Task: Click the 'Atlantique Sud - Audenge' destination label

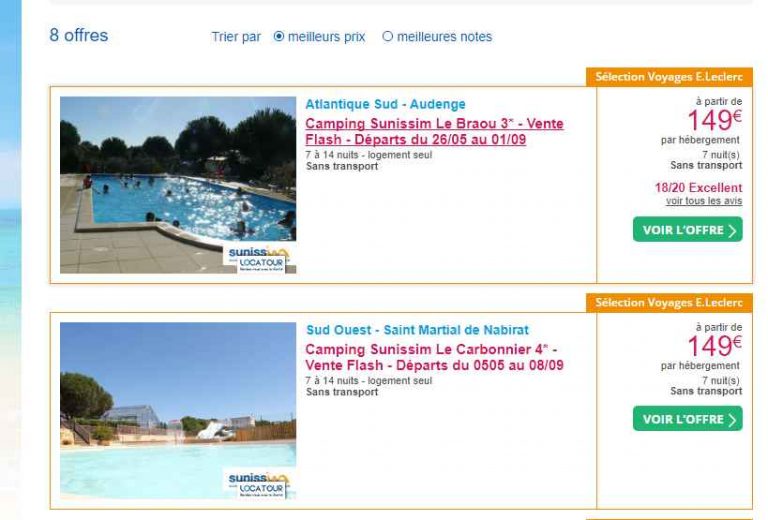Action: (x=385, y=104)
